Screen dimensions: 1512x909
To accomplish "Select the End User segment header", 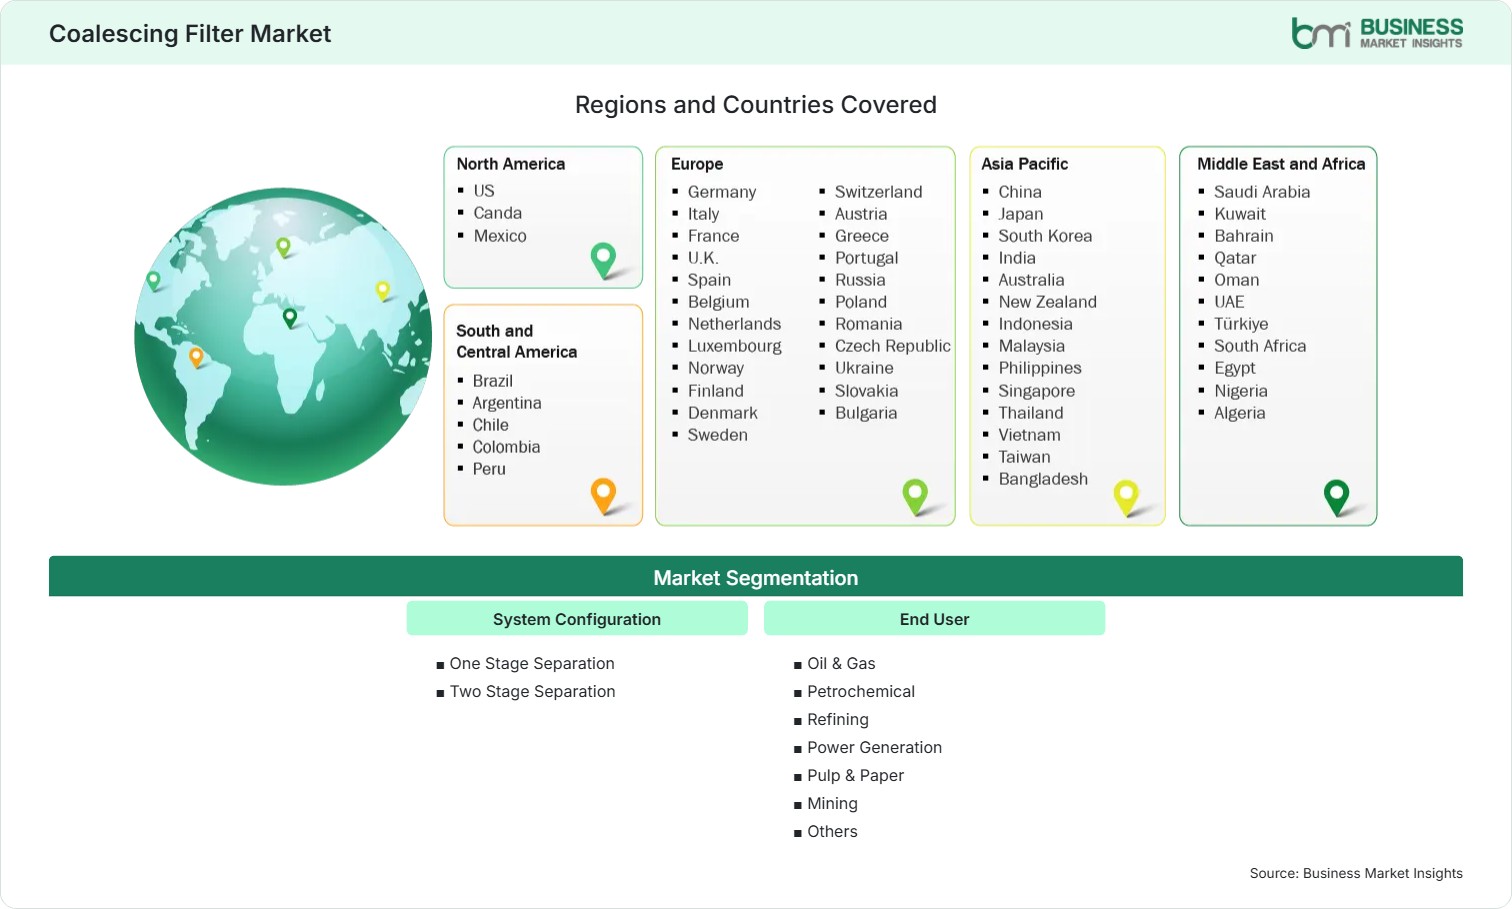I will pos(934,619).
